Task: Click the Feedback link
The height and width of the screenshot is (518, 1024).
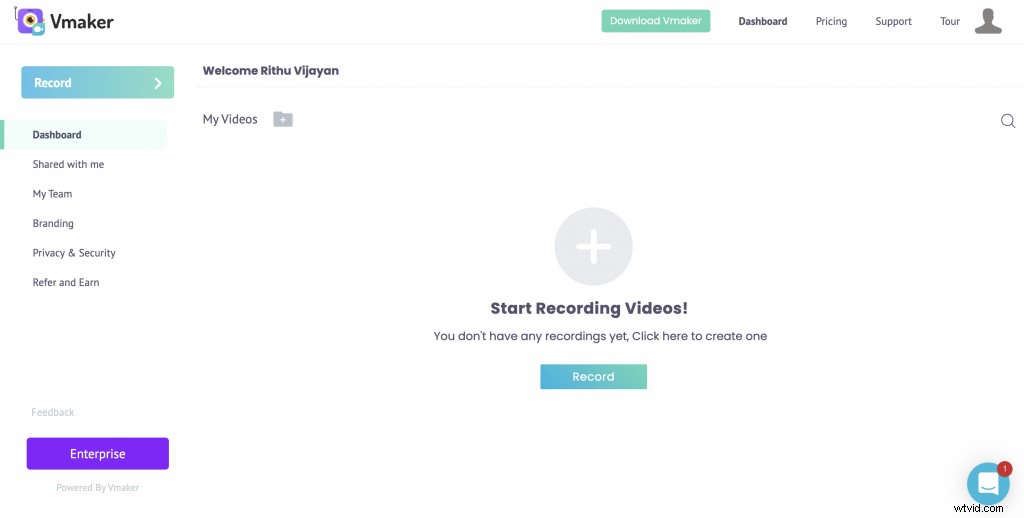Action: point(53,412)
